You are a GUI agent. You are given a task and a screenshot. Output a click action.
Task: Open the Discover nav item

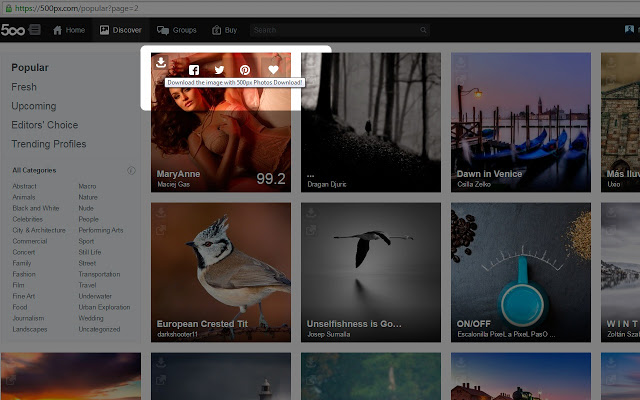(121, 30)
